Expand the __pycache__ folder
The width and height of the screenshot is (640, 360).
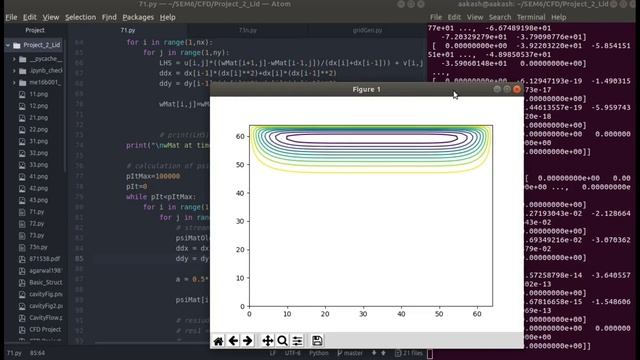(x=14, y=59)
